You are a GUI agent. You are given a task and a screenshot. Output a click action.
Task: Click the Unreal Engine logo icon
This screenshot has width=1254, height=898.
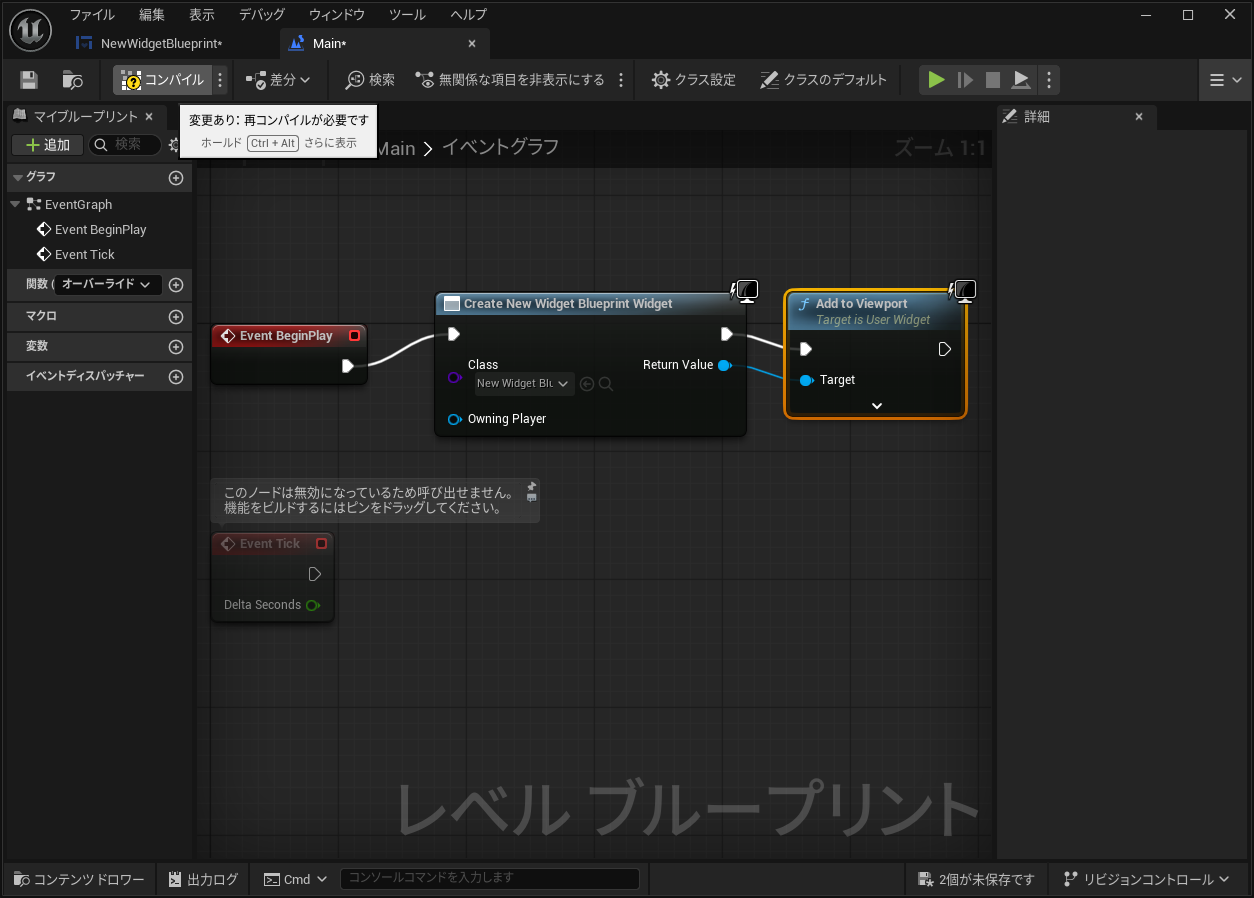pos(30,29)
